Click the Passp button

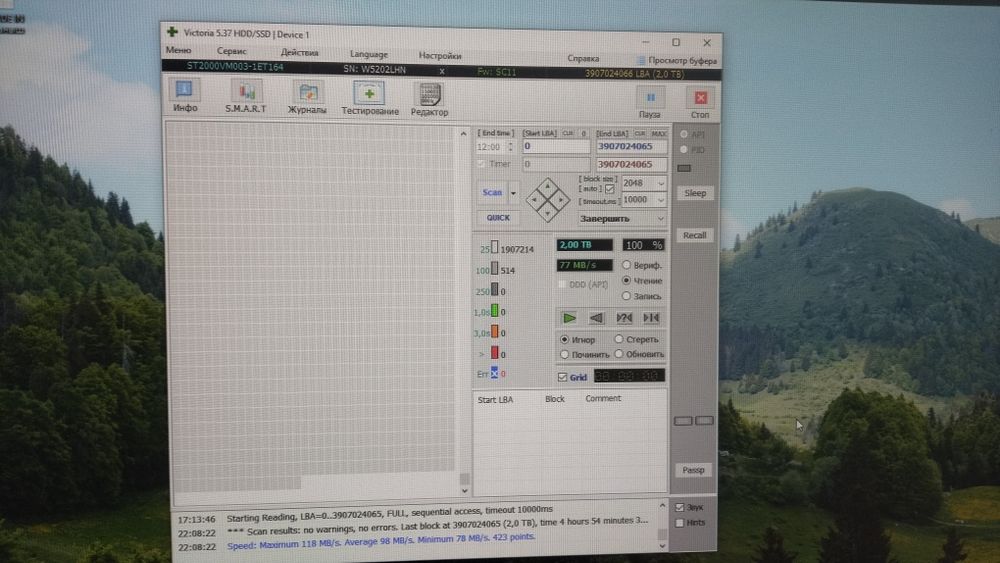(693, 470)
